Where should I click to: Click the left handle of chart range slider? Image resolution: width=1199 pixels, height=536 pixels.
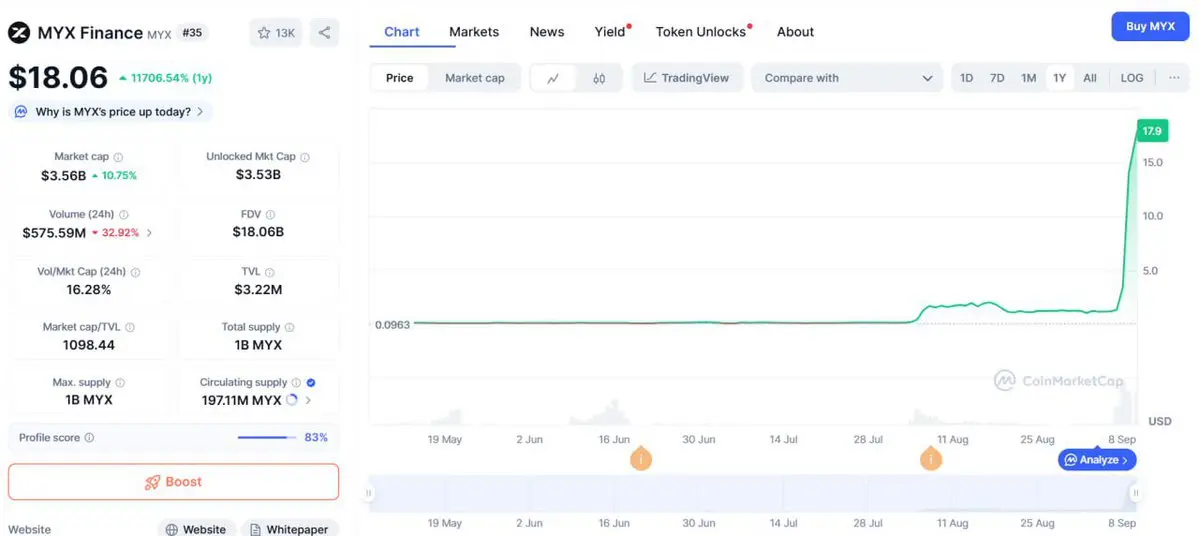point(369,493)
